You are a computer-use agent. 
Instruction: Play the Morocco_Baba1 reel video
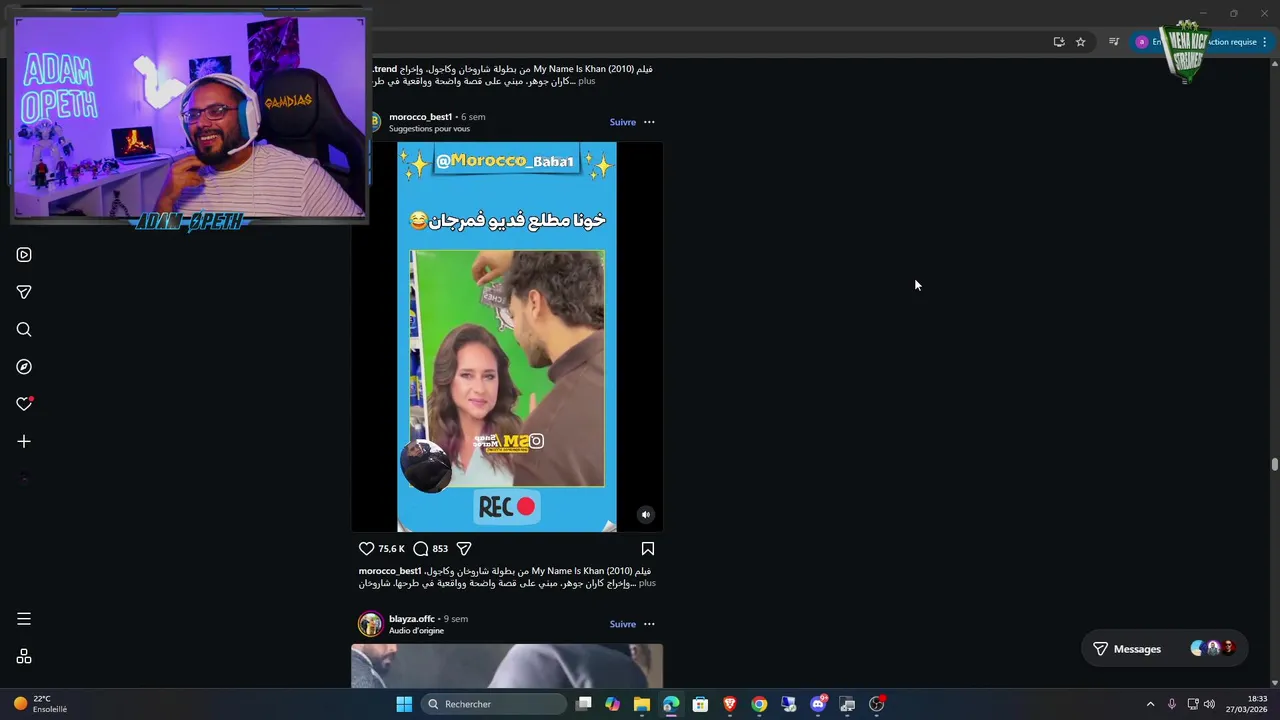(507, 337)
